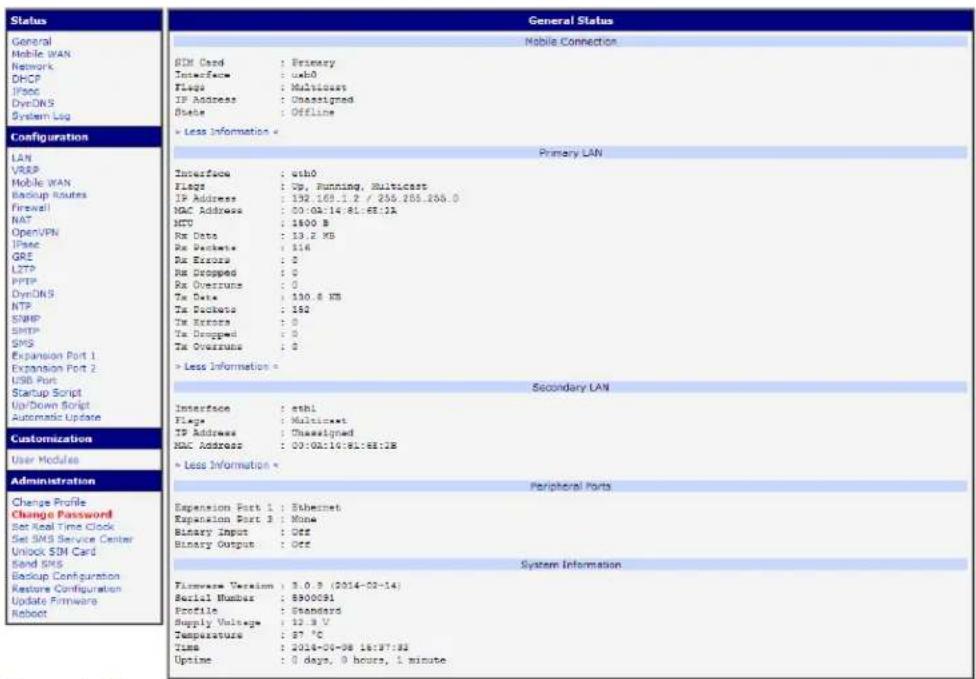Click the Mobile Connection State Offline value
The height and width of the screenshot is (679, 976).
(312, 113)
